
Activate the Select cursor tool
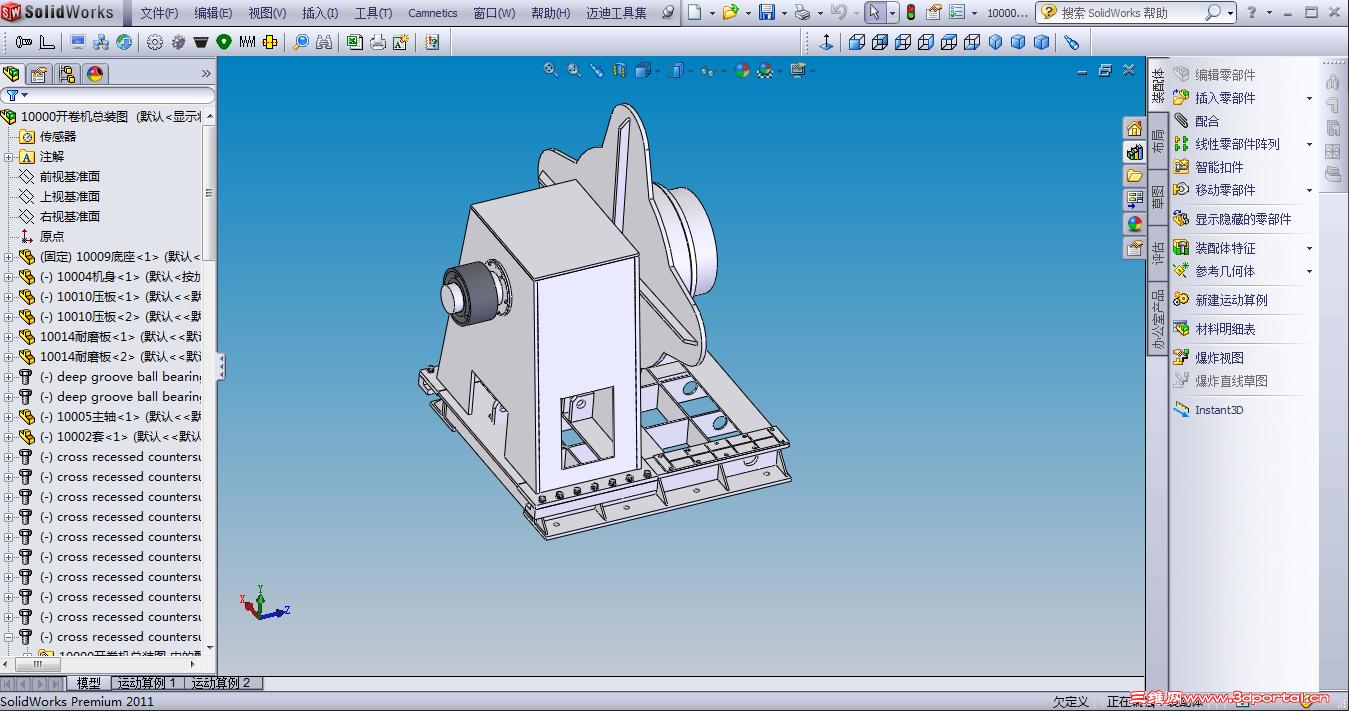(x=874, y=13)
